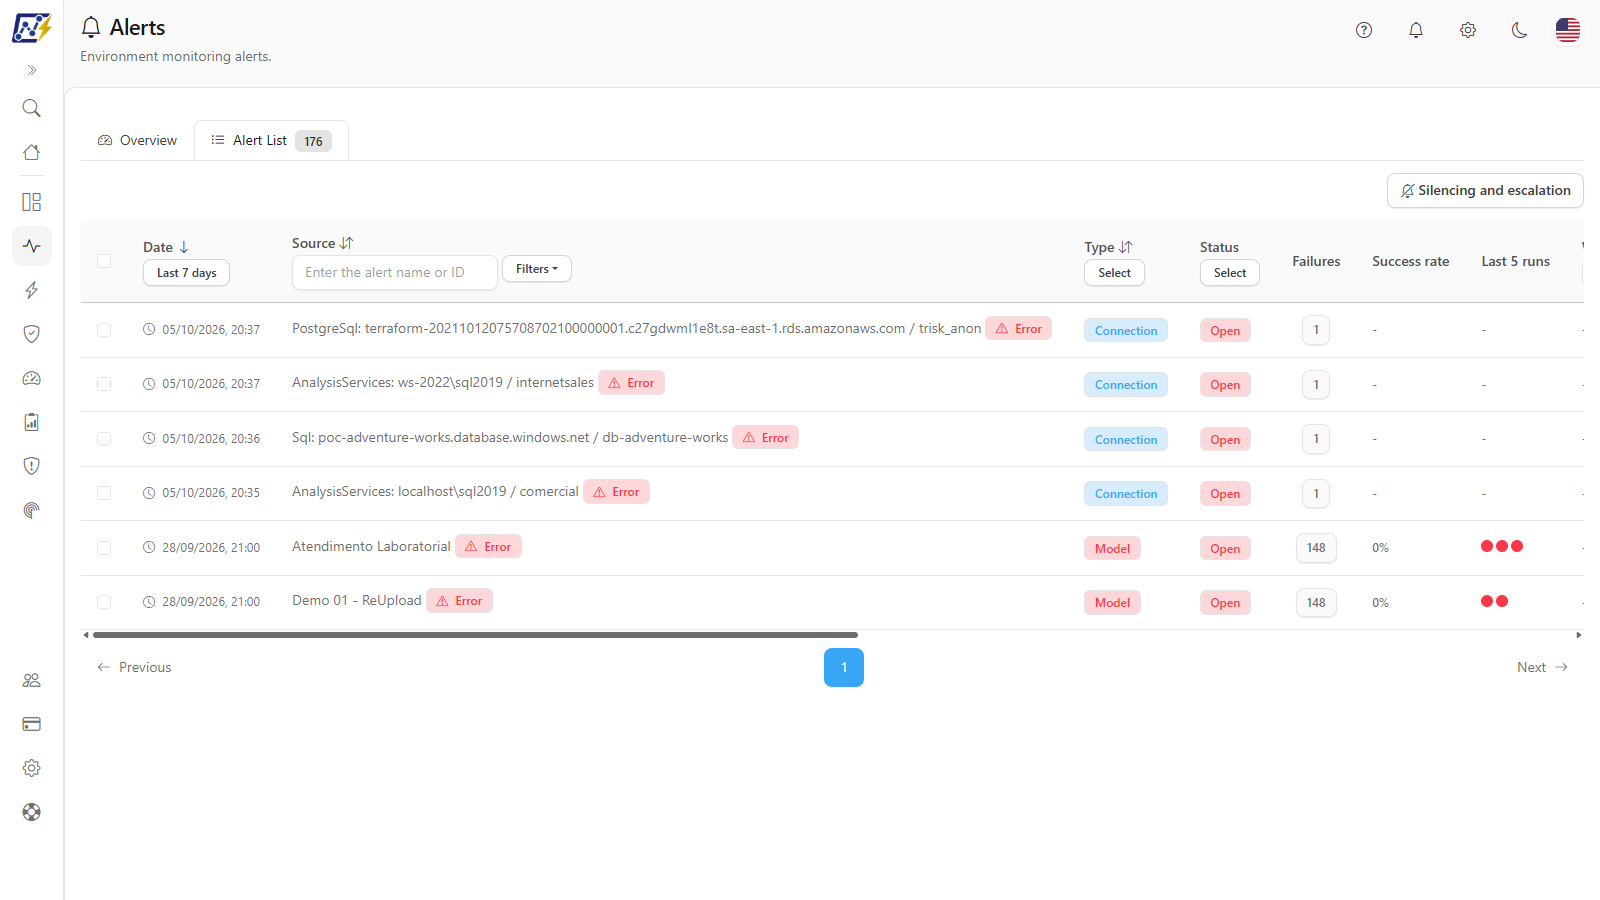
Task: Open search via magnifier sidebar icon
Action: (32, 108)
